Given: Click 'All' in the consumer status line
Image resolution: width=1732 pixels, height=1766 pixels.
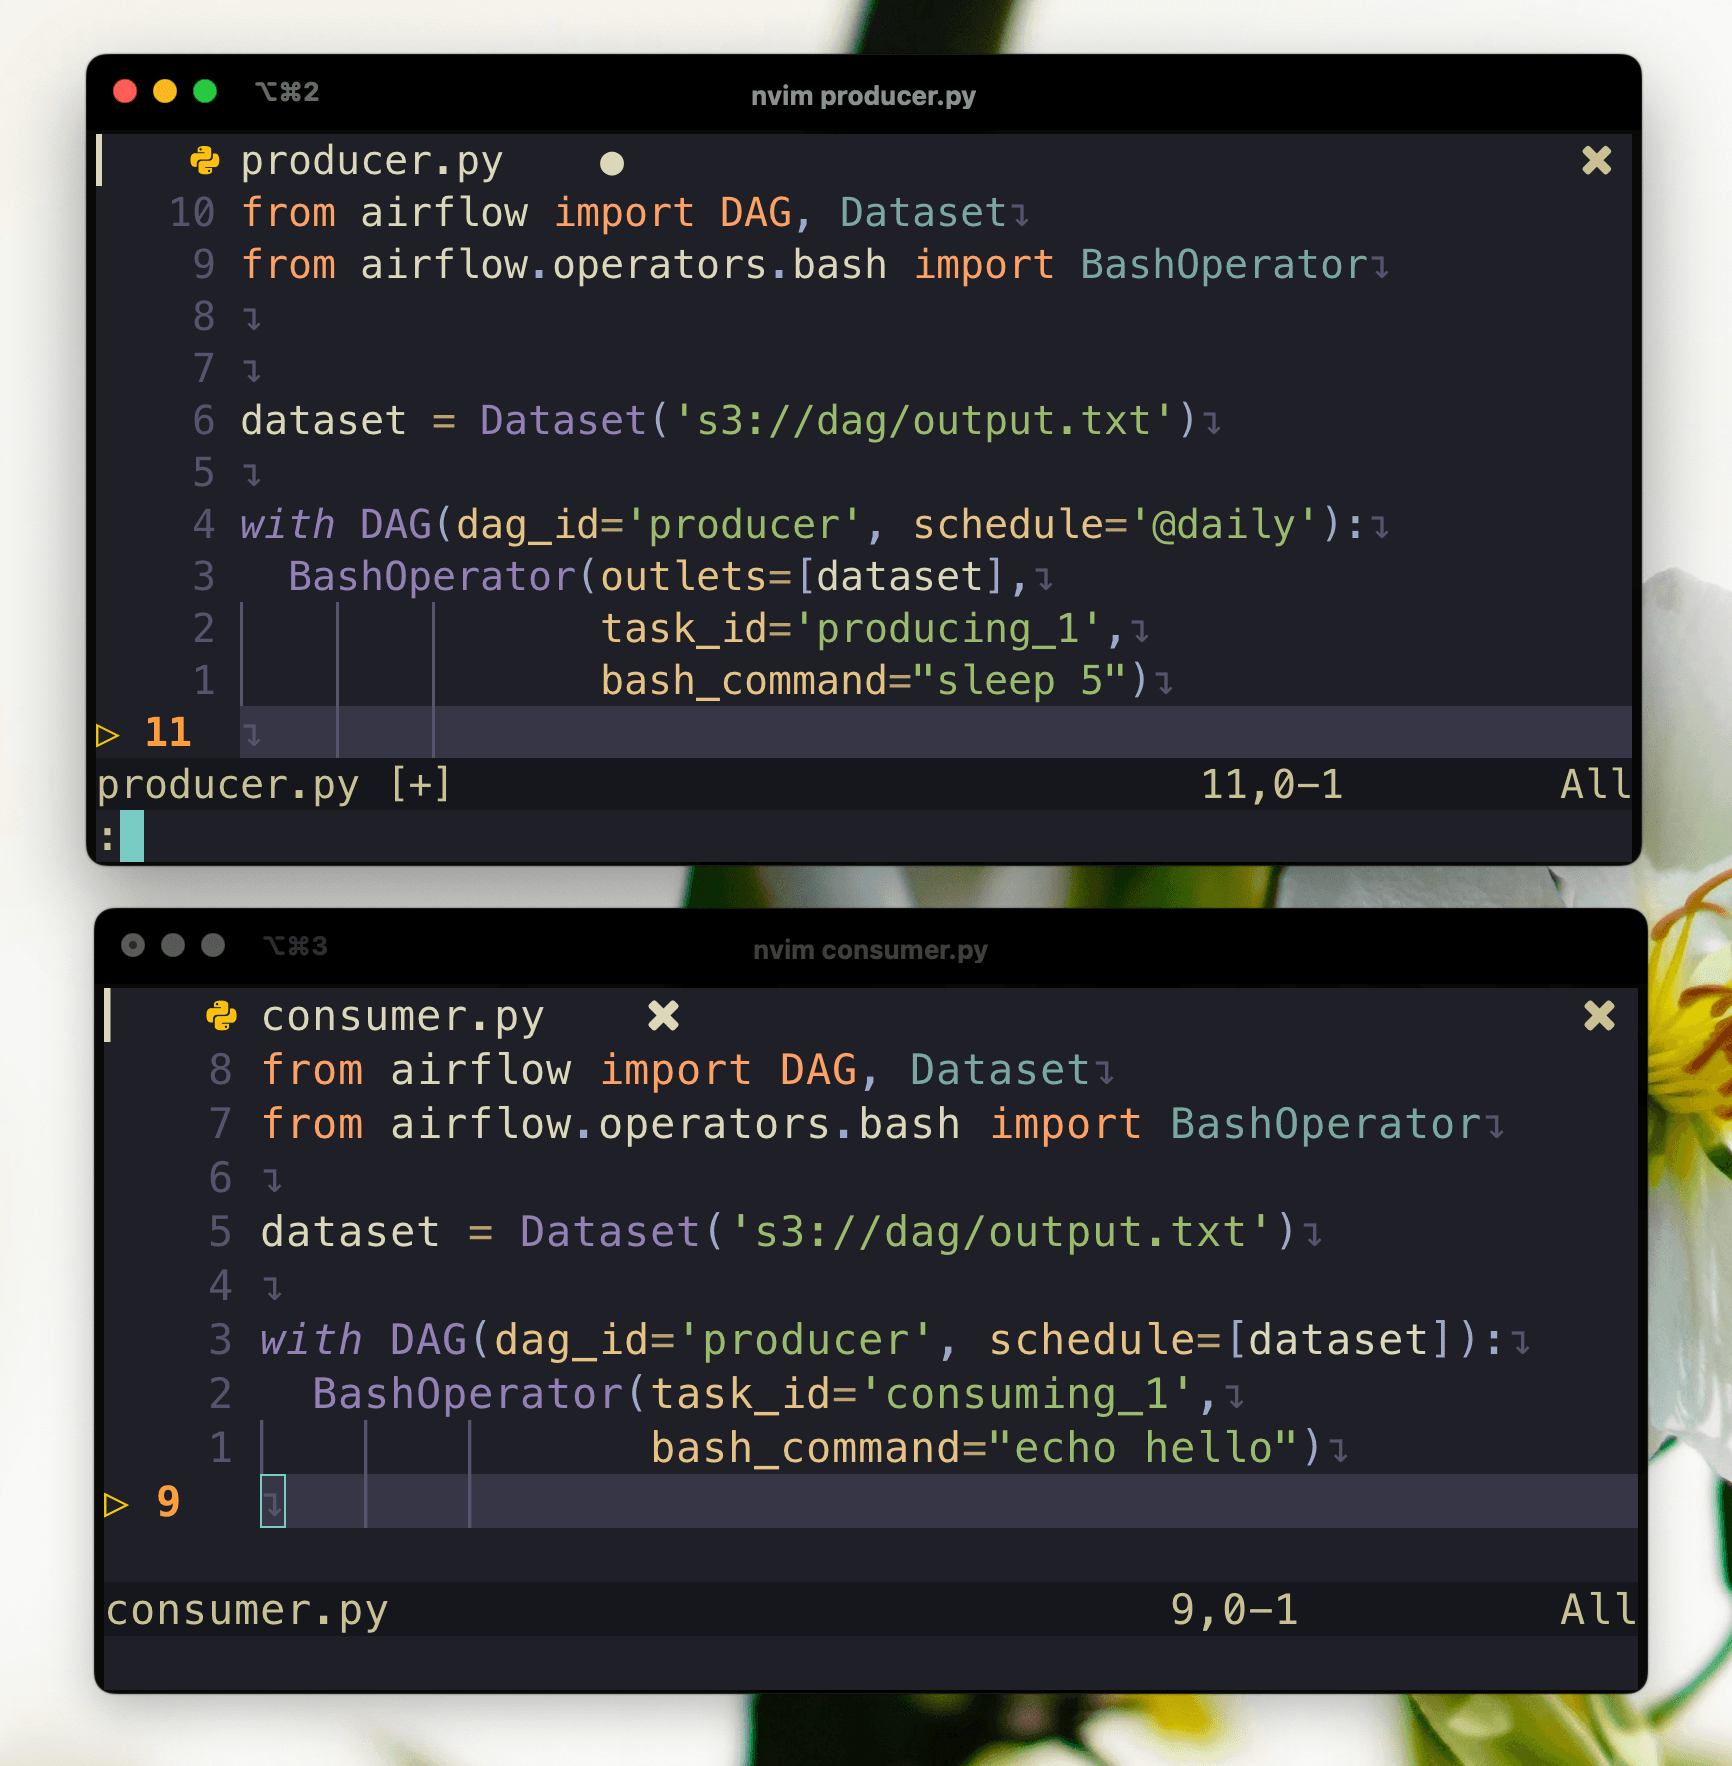Looking at the screenshot, I should coord(1598,1611).
